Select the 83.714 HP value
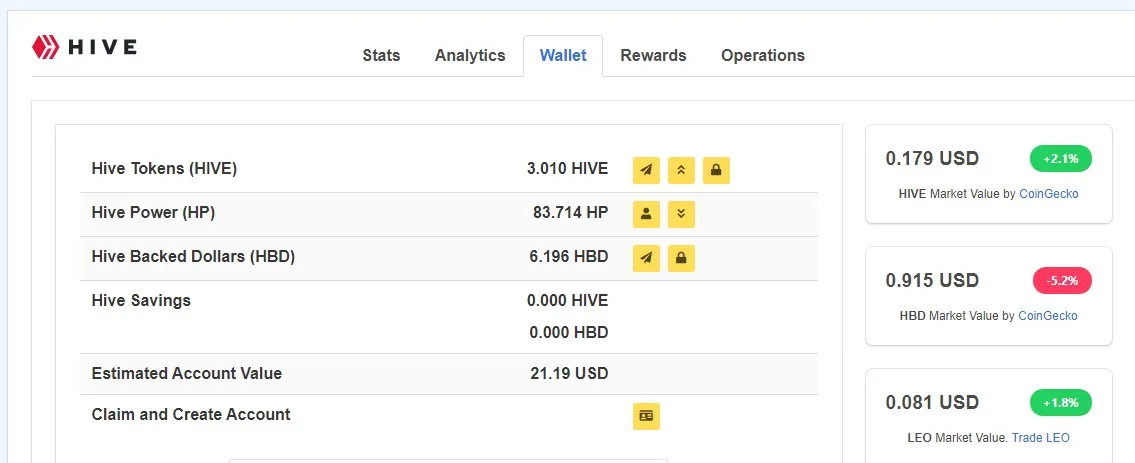Viewport: 1135px width, 463px height. [570, 213]
